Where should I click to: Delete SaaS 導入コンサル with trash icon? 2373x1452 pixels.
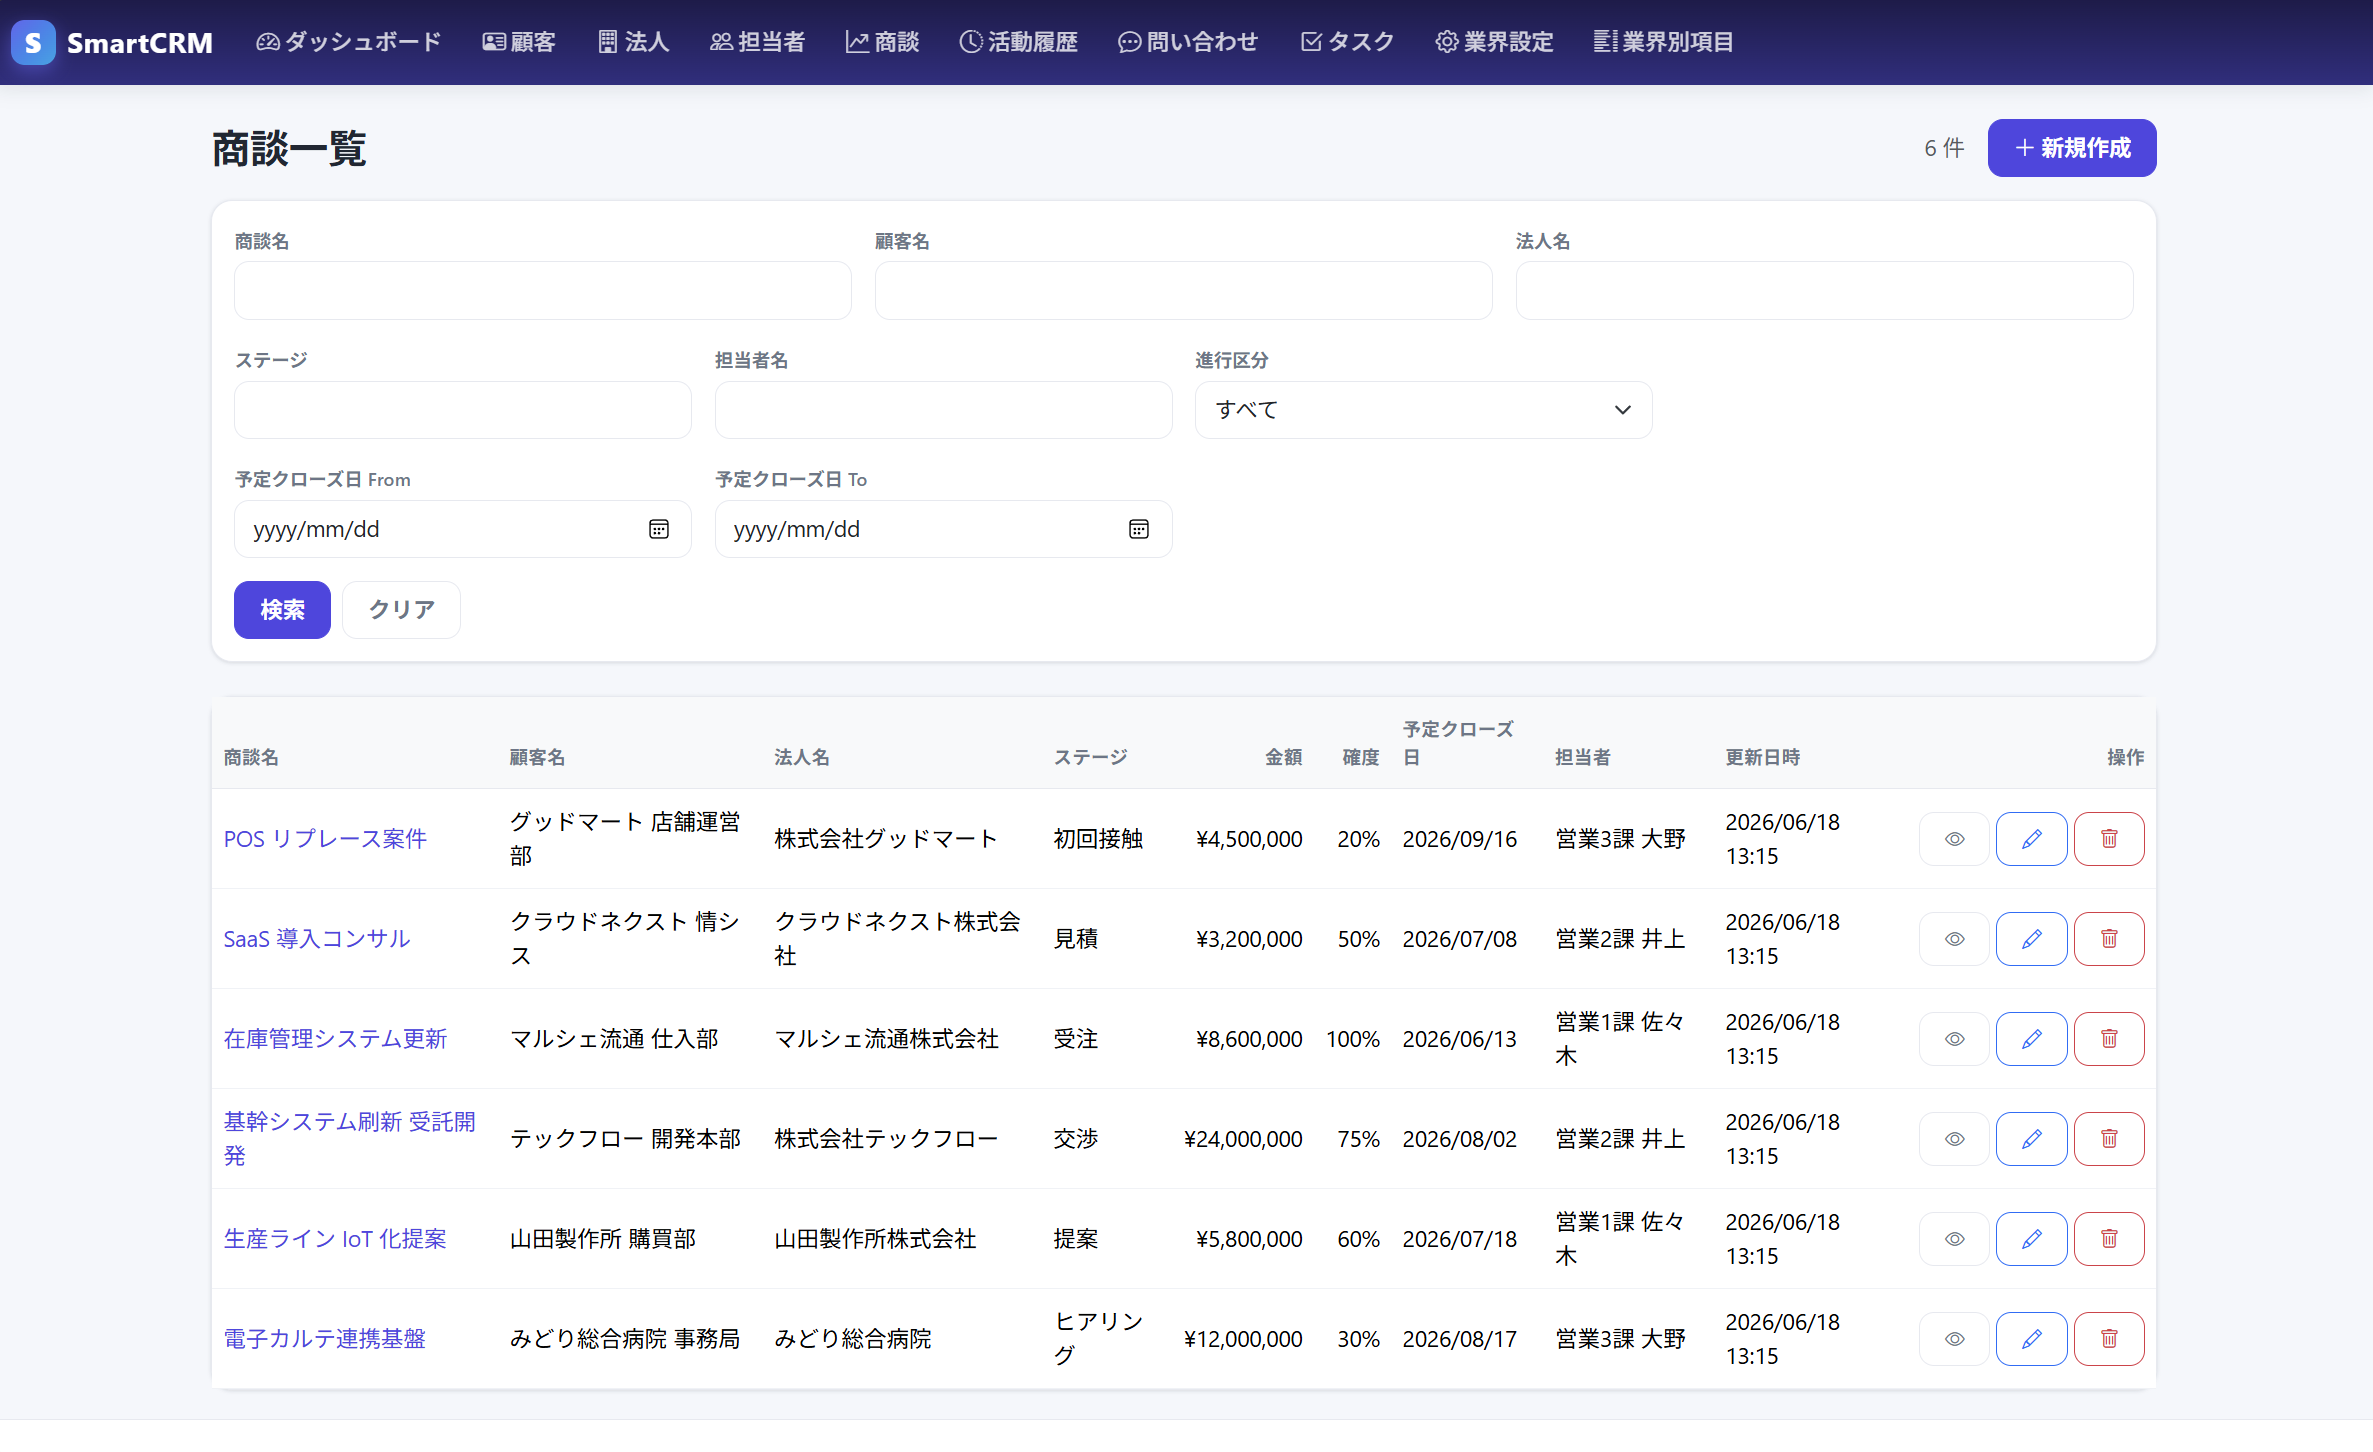click(x=2109, y=939)
